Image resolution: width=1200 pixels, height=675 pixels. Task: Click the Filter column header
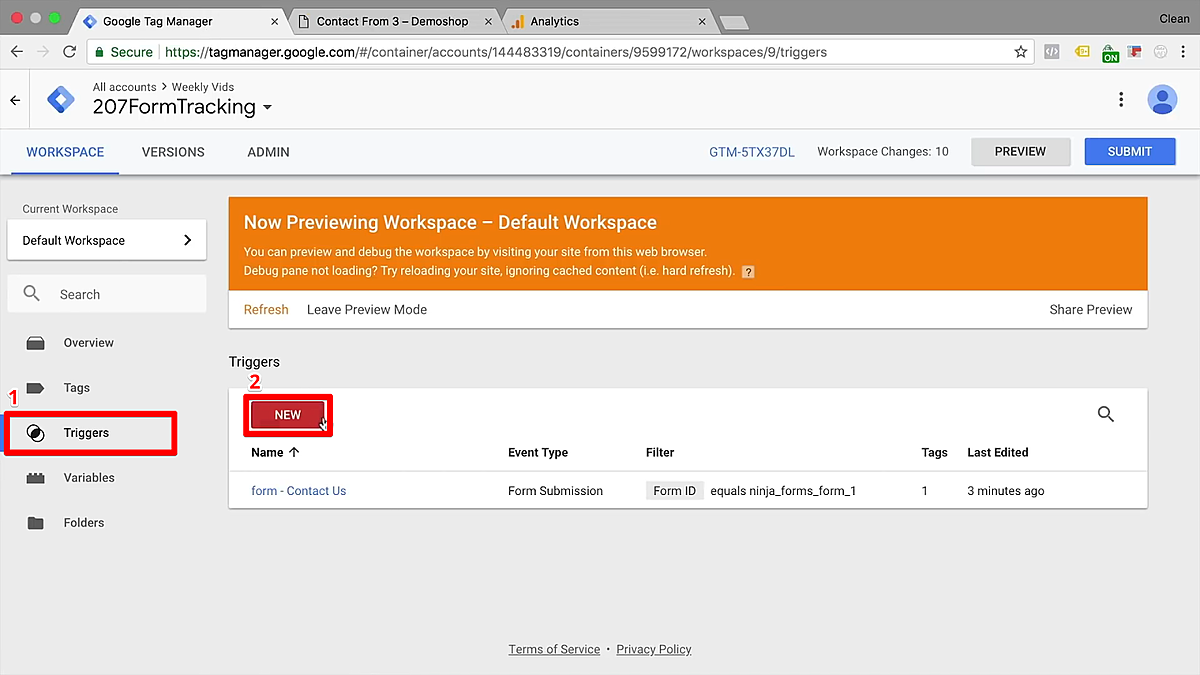660,453
